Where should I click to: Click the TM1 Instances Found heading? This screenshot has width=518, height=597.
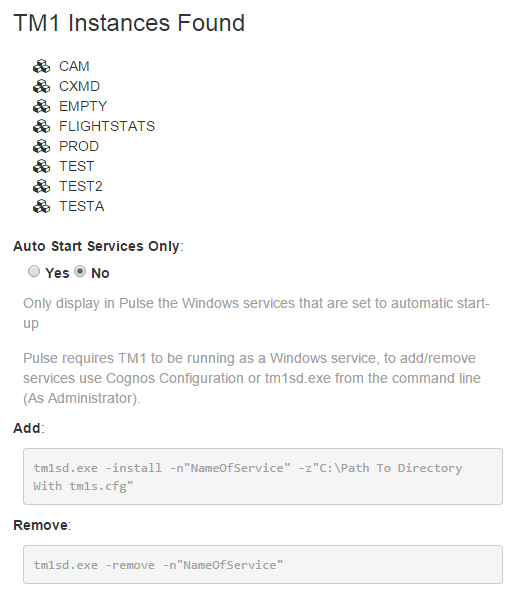(129, 23)
